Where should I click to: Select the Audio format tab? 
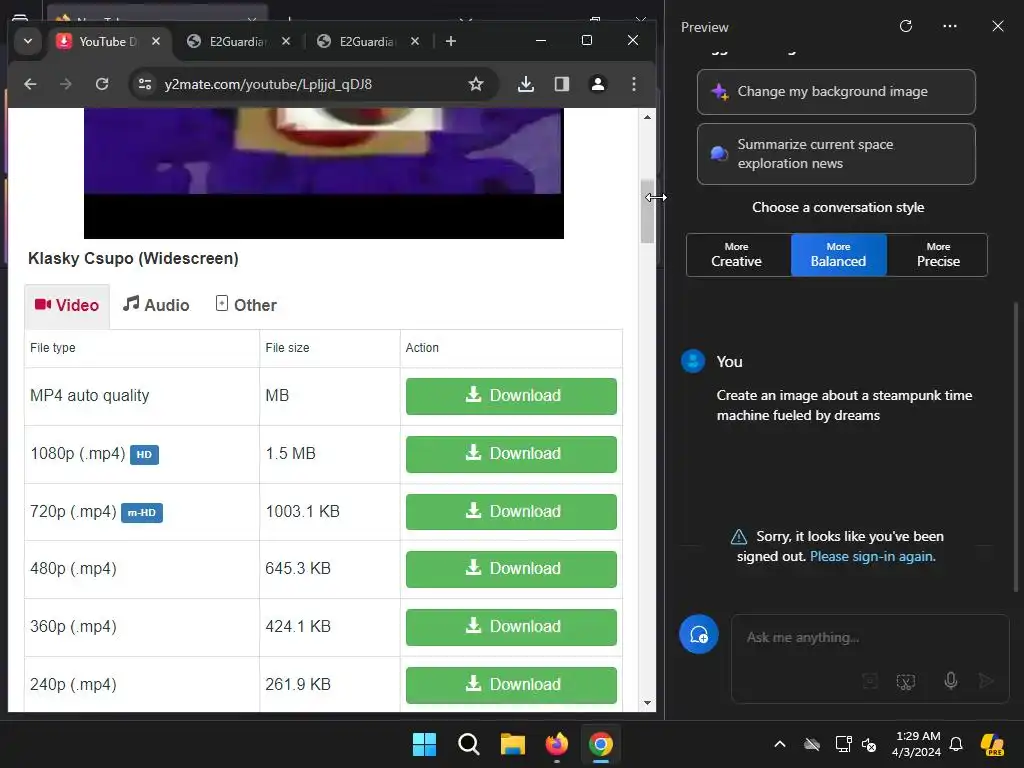click(x=156, y=305)
